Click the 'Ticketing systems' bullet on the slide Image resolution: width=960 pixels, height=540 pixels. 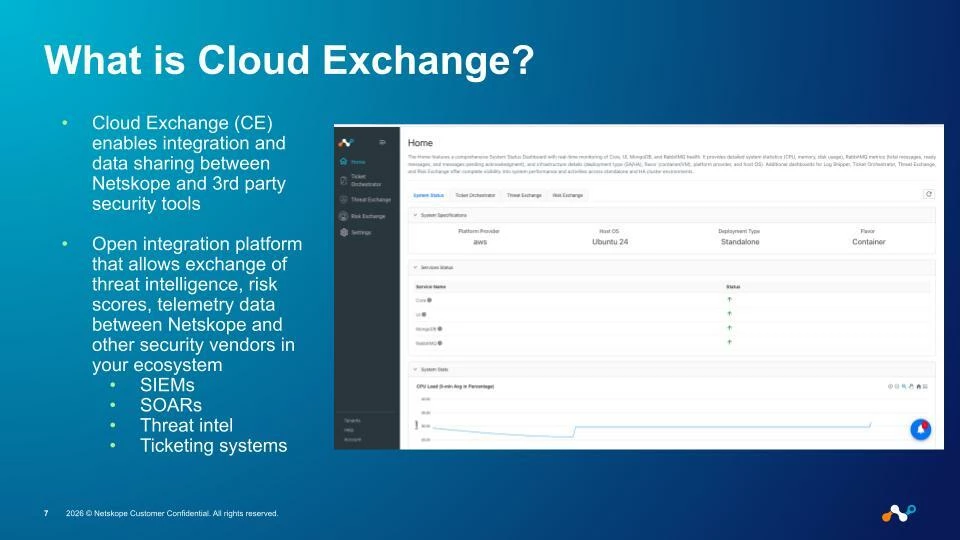click(213, 446)
